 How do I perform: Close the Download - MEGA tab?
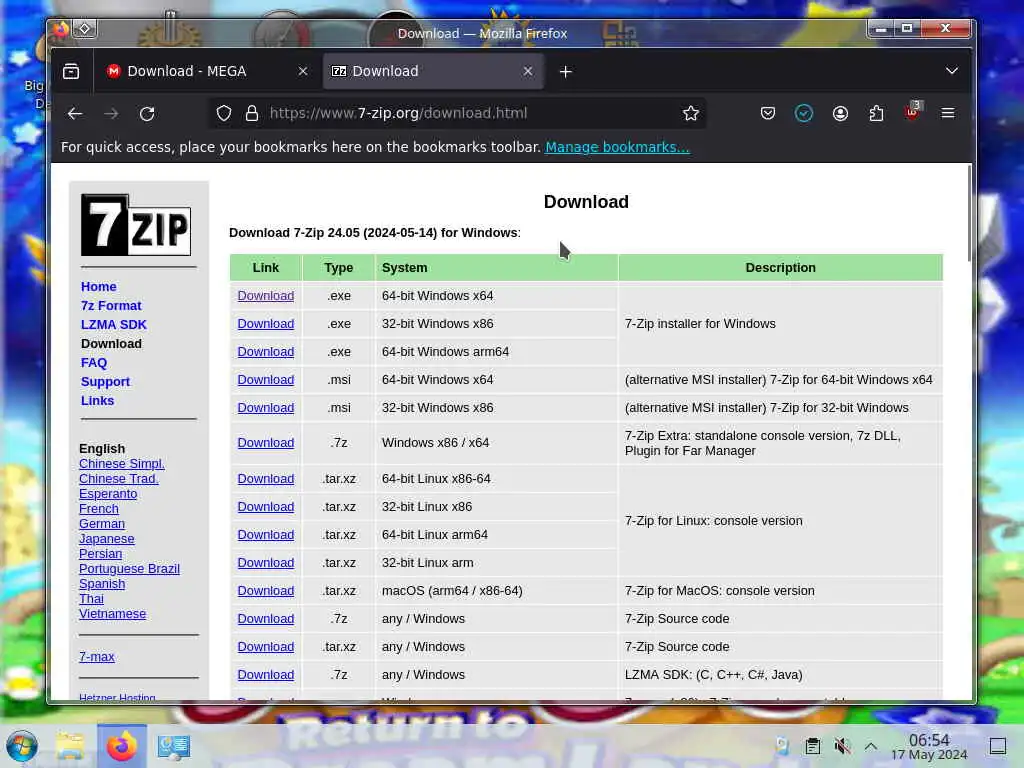coord(302,71)
